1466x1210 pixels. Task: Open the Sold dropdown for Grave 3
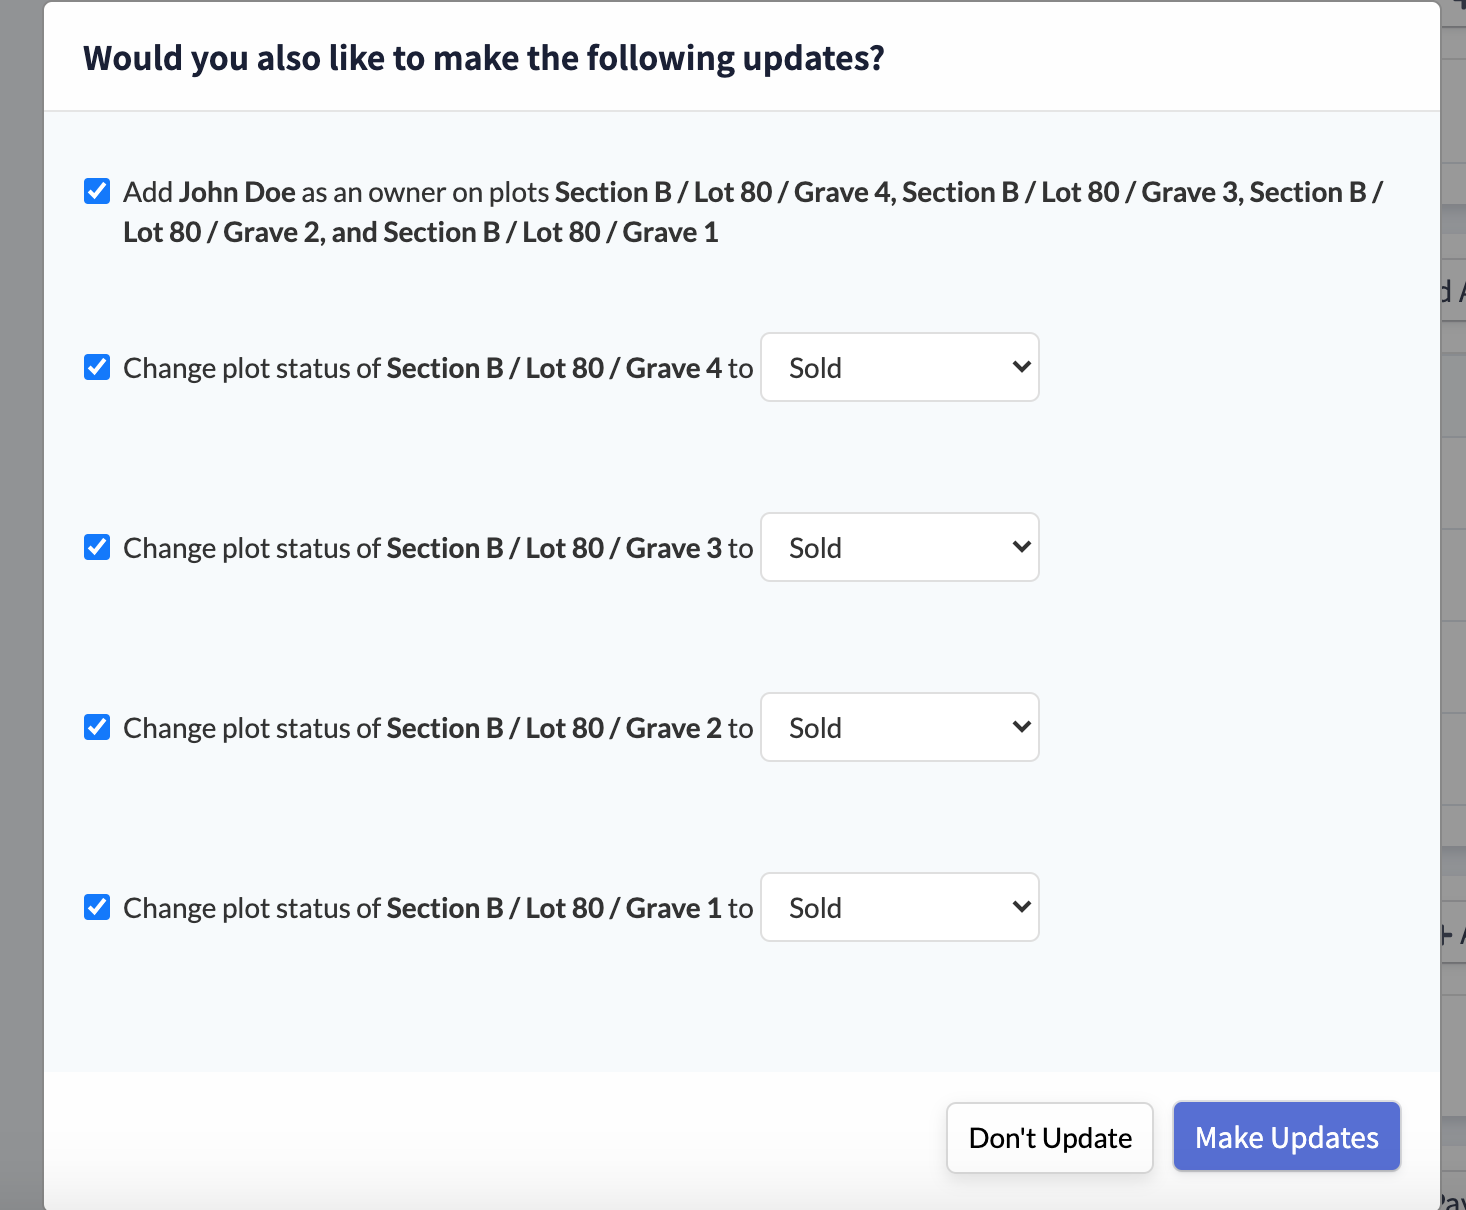(x=899, y=547)
